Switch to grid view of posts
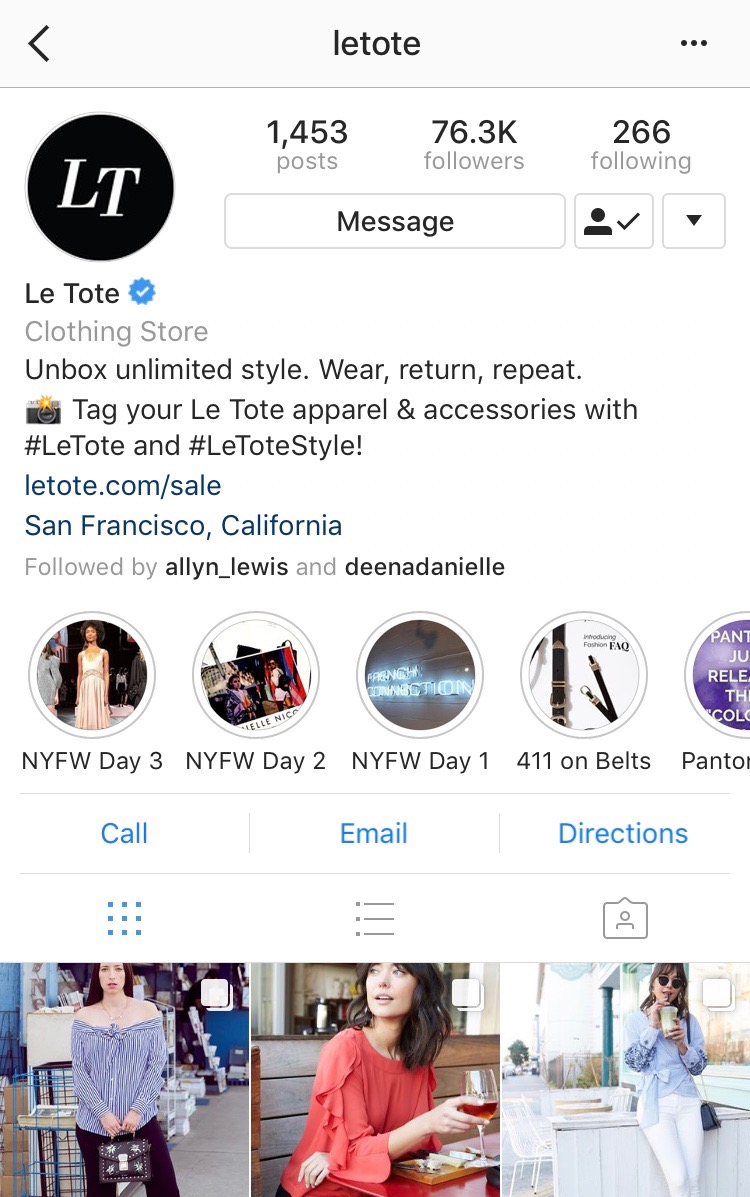The width and height of the screenshot is (750, 1197). pyautogui.click(x=124, y=918)
